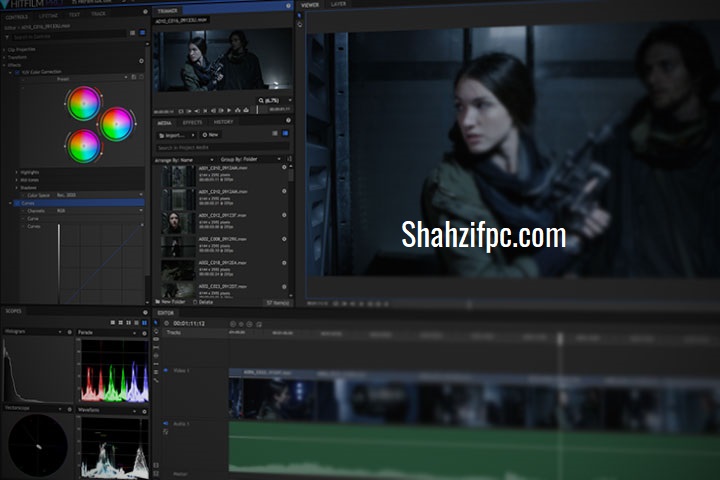
Task: Select the woman's face clip thumbnail
Action: point(178,223)
